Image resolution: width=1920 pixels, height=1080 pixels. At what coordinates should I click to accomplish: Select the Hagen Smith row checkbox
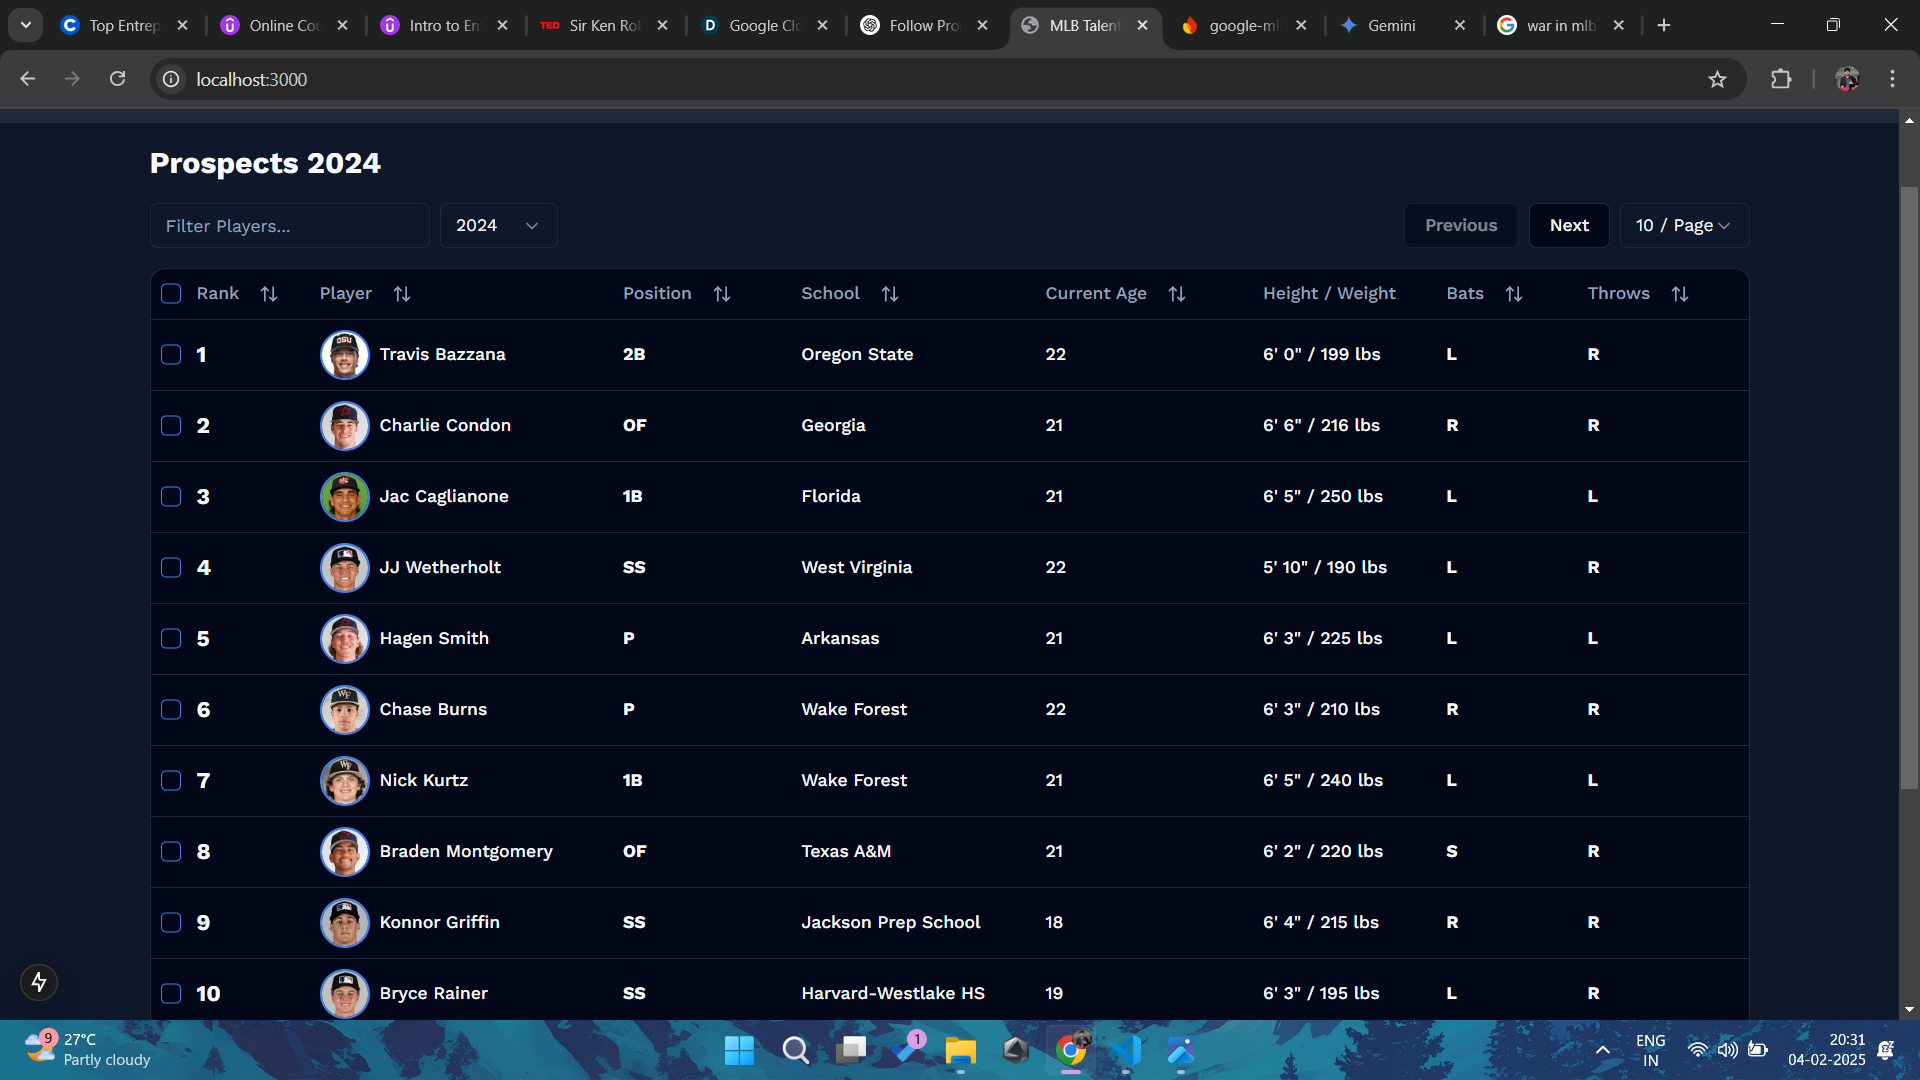coord(171,639)
